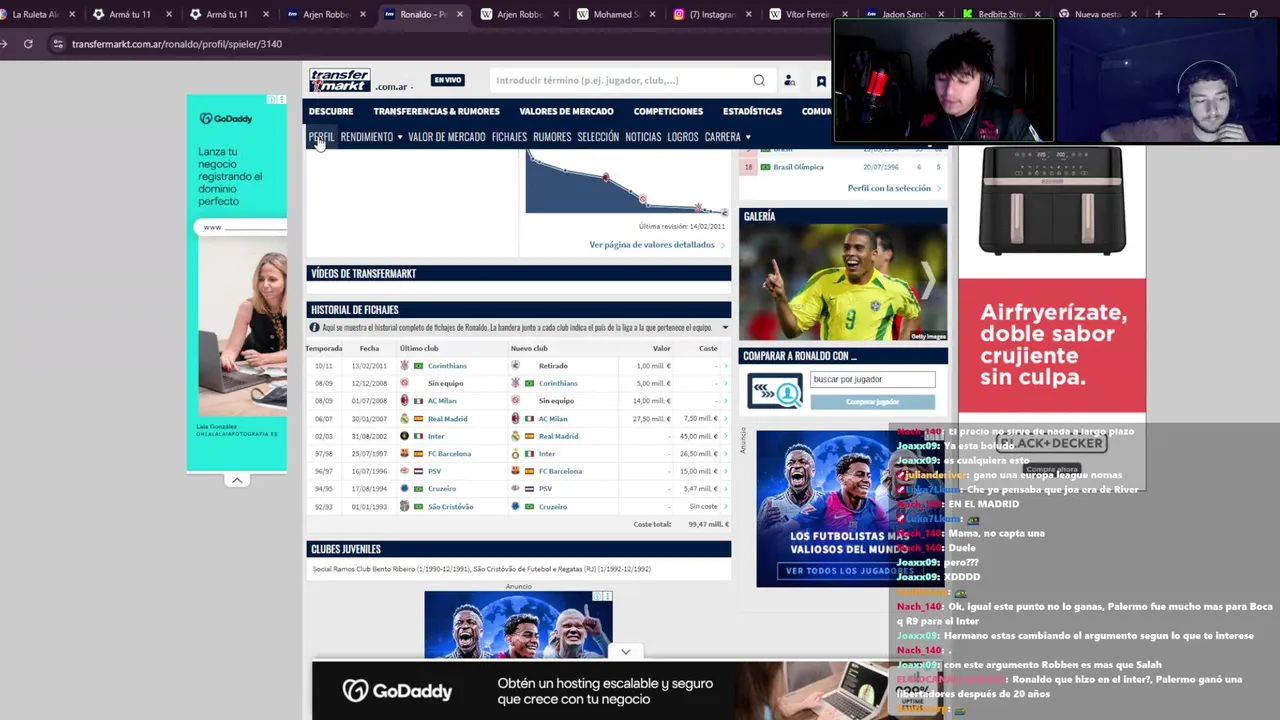The height and width of the screenshot is (720, 1280).
Task: Click the air fryer product ad image
Action: (1052, 200)
